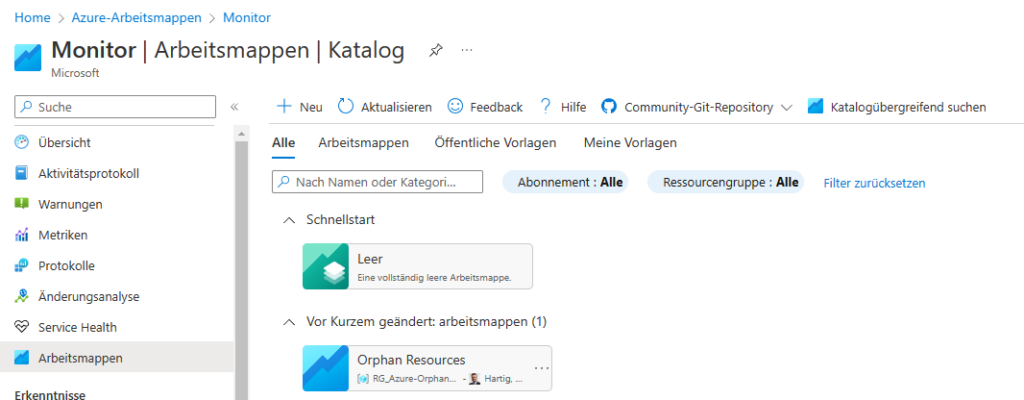
Task: Open the Orphan Resources workbook title
Action: pyautogui.click(x=411, y=359)
